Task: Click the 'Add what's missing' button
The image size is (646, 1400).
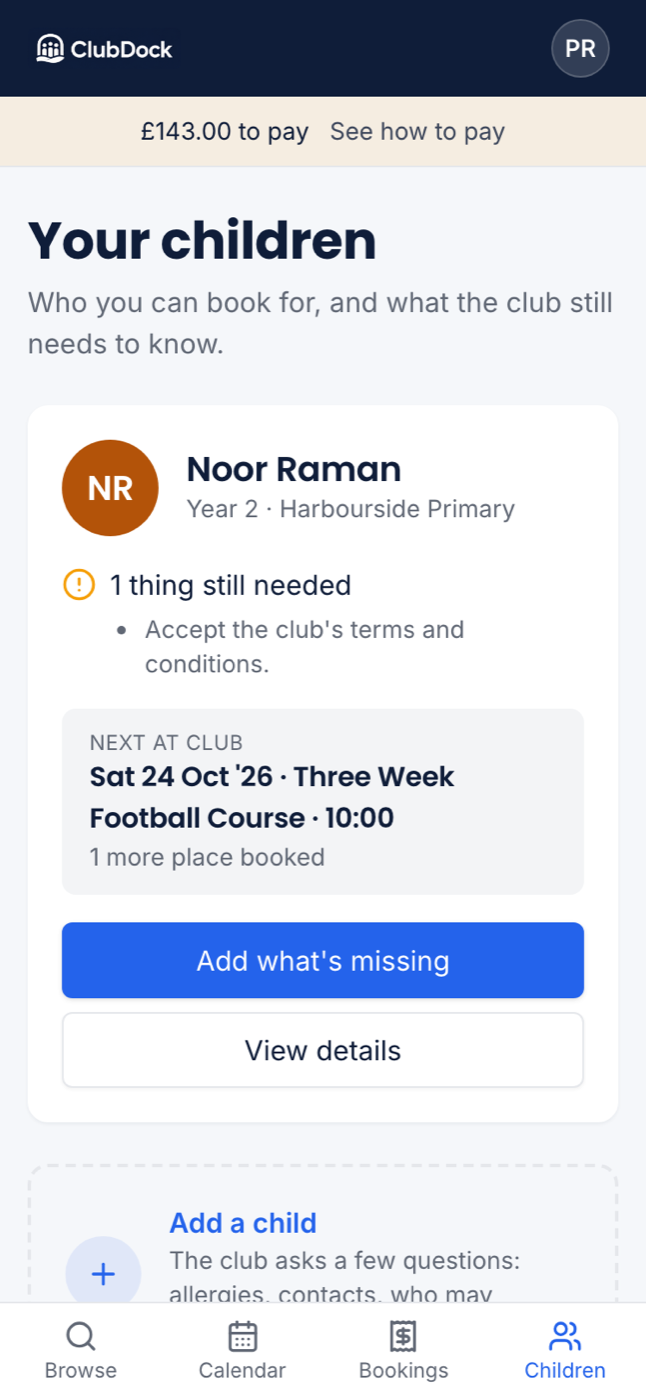Action: 323,960
